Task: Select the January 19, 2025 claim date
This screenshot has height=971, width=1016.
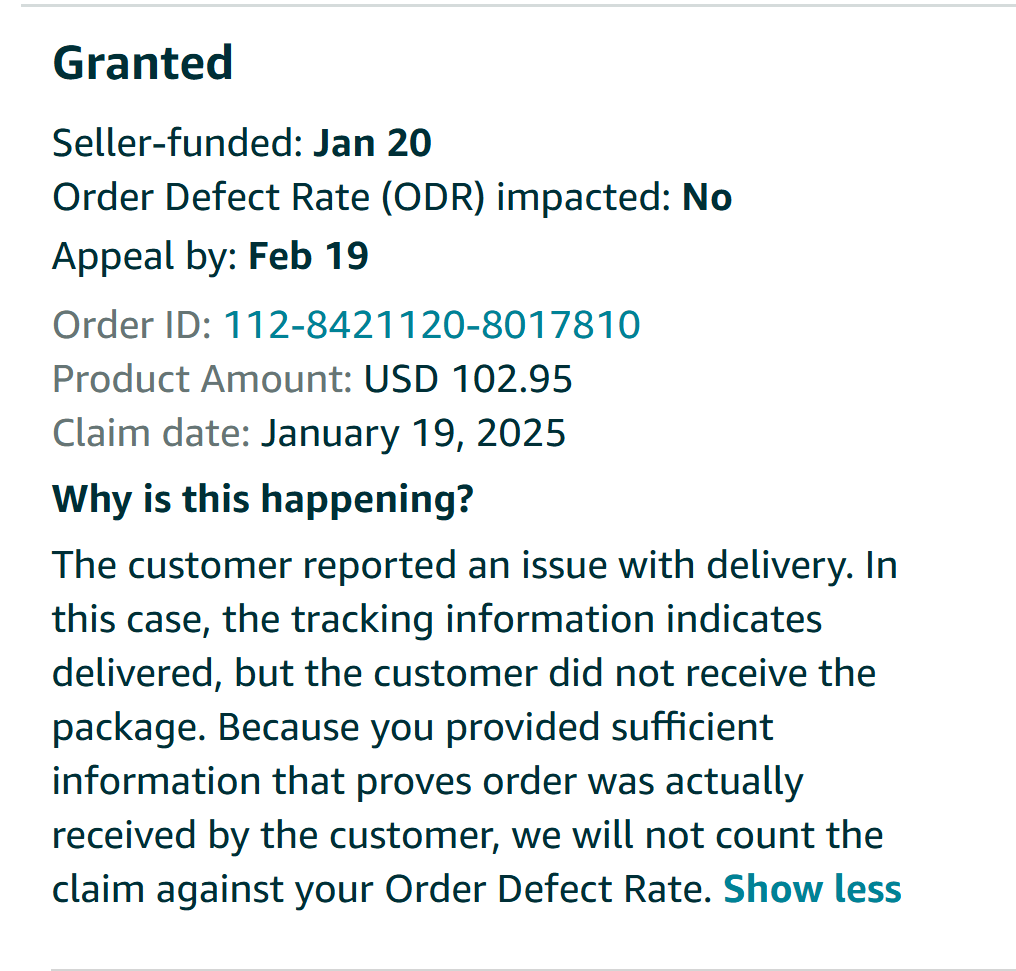Action: (x=413, y=433)
